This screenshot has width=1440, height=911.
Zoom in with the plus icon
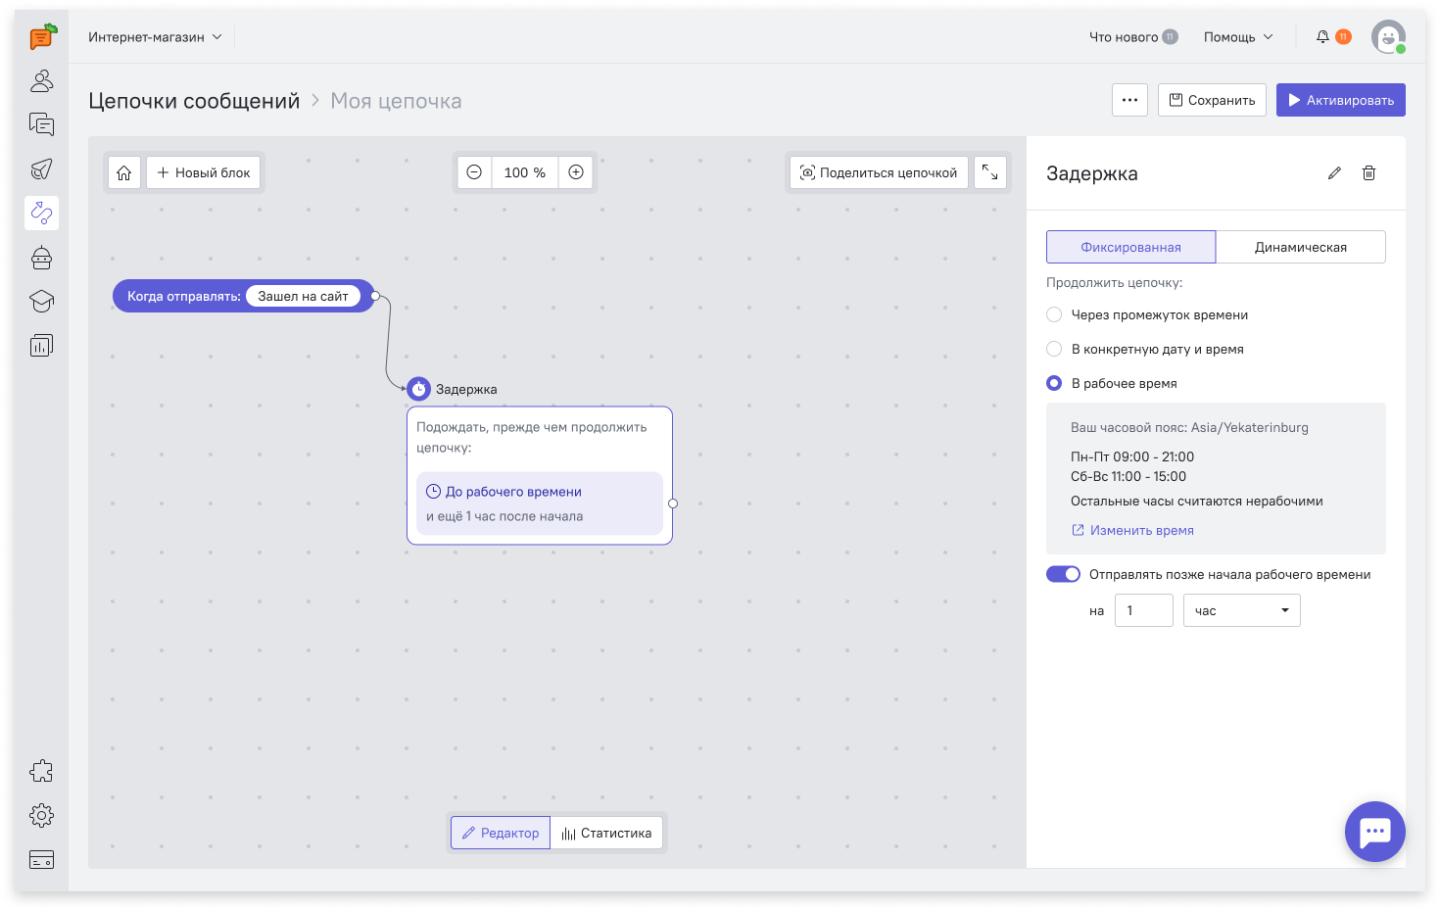(x=576, y=173)
